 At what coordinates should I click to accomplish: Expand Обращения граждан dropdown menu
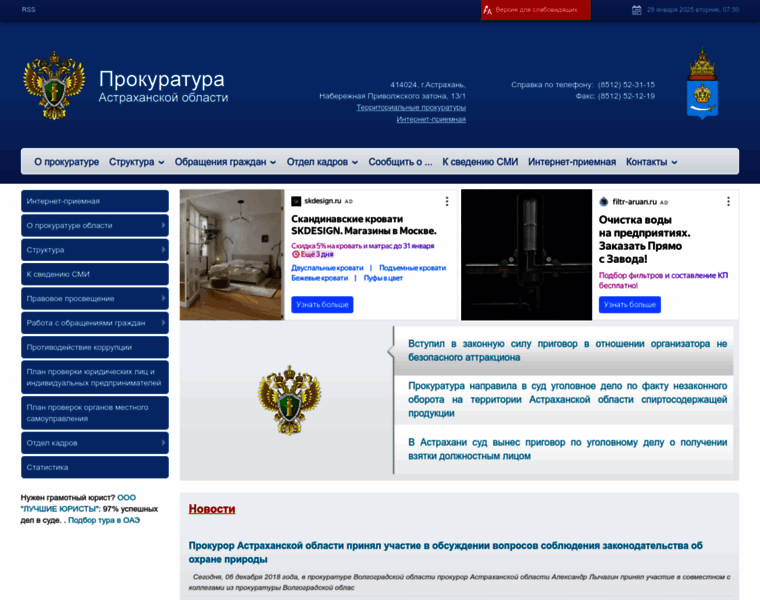click(x=225, y=162)
